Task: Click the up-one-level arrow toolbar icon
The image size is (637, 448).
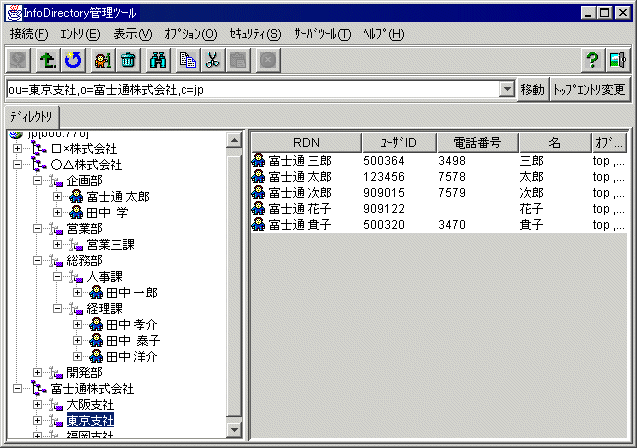Action: pos(48,61)
